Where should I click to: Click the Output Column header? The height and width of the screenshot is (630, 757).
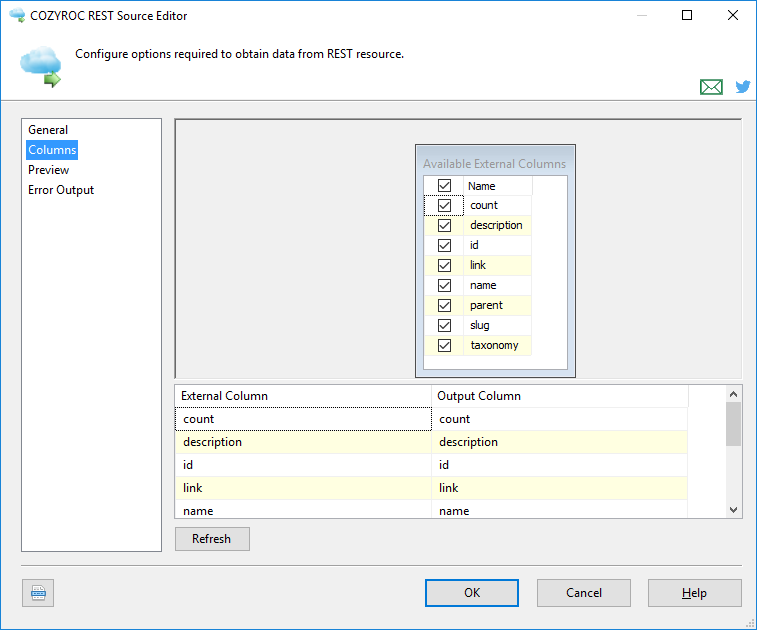point(560,396)
